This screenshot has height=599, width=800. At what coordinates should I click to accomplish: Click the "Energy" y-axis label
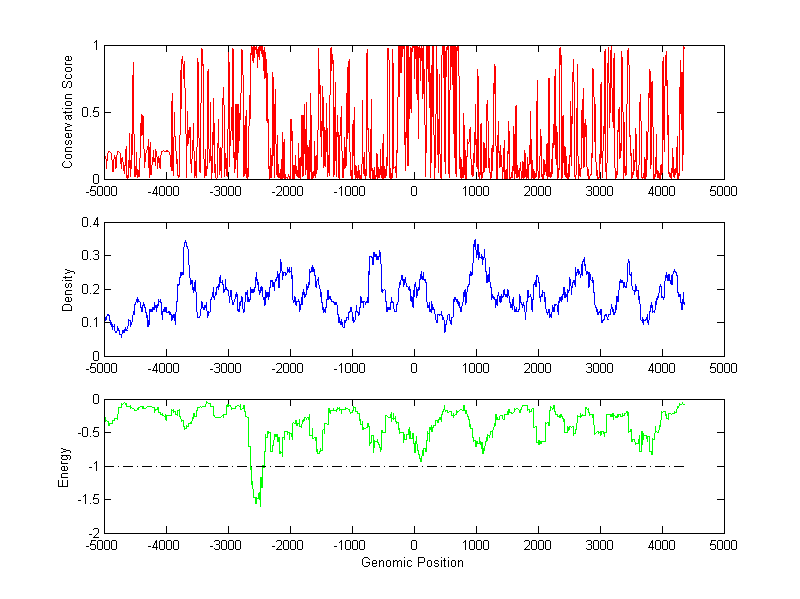point(63,467)
